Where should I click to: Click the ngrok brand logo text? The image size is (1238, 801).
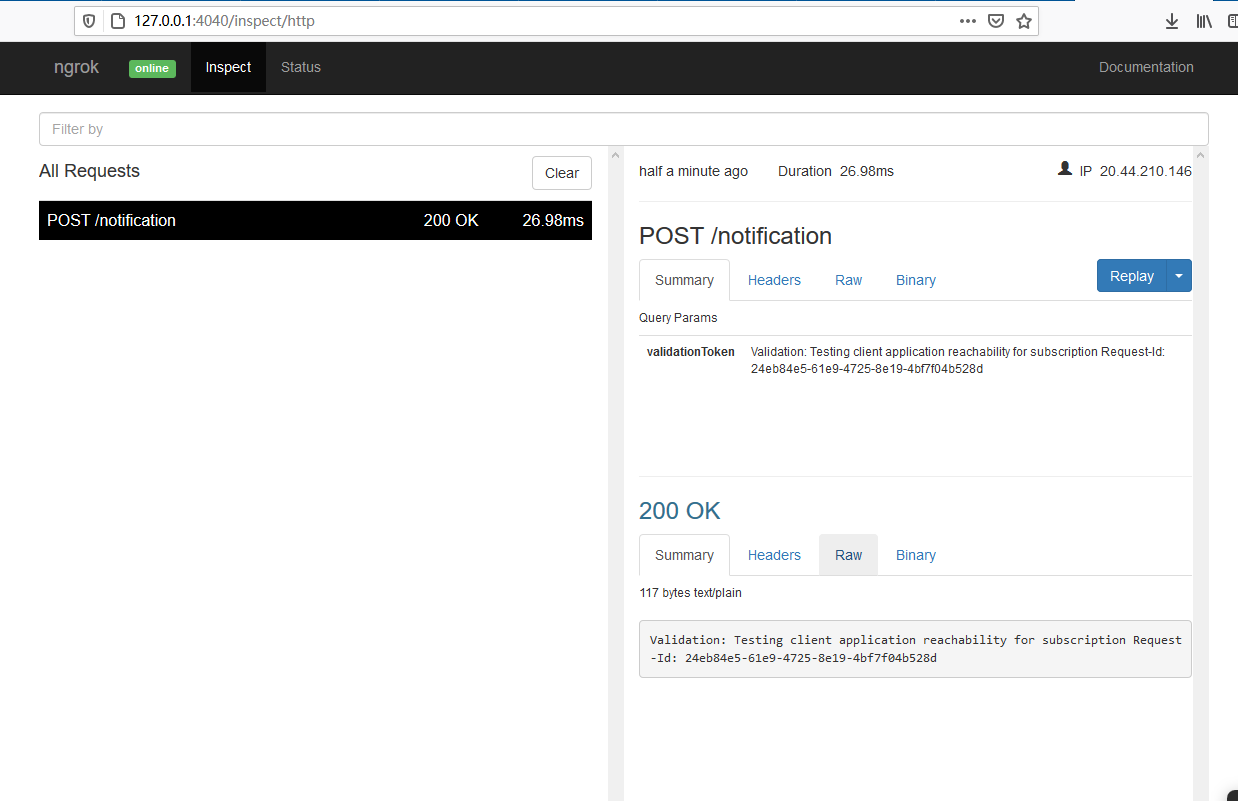coord(77,68)
